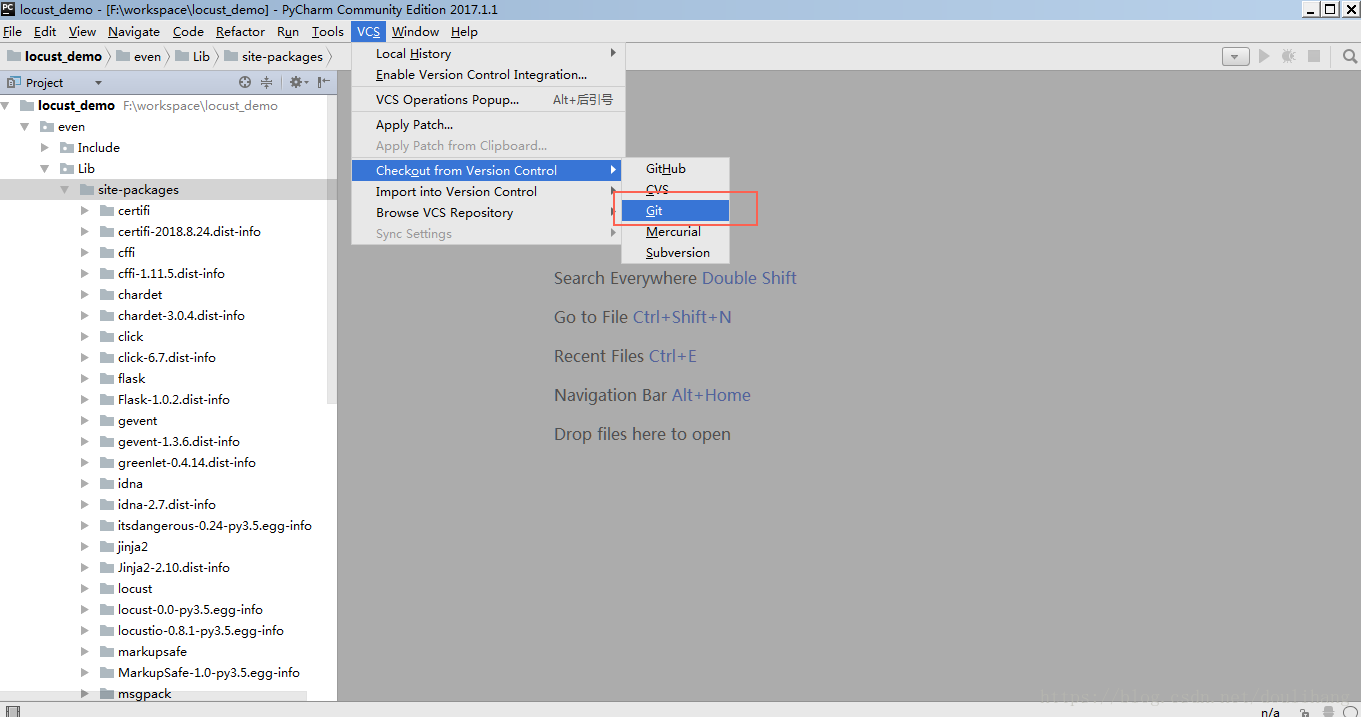Click the certifi folder icon
This screenshot has height=717, width=1361.
[x=108, y=210]
